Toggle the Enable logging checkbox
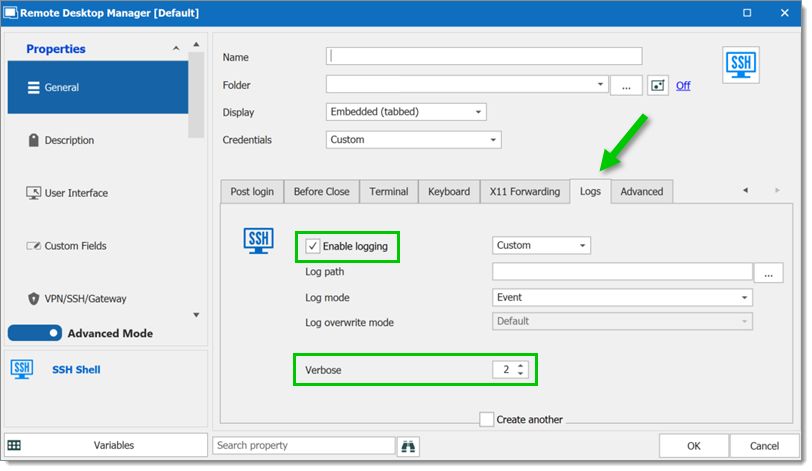The height and width of the screenshot is (471, 812). (312, 246)
